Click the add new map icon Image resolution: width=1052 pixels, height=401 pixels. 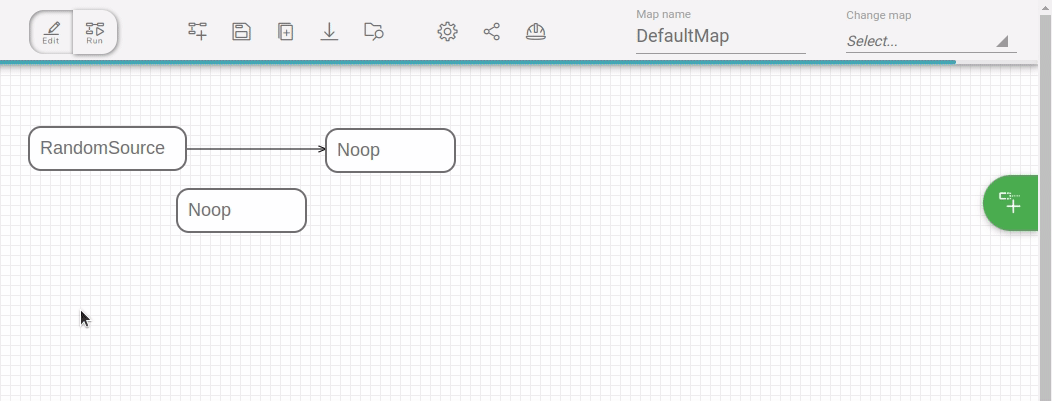click(x=197, y=31)
